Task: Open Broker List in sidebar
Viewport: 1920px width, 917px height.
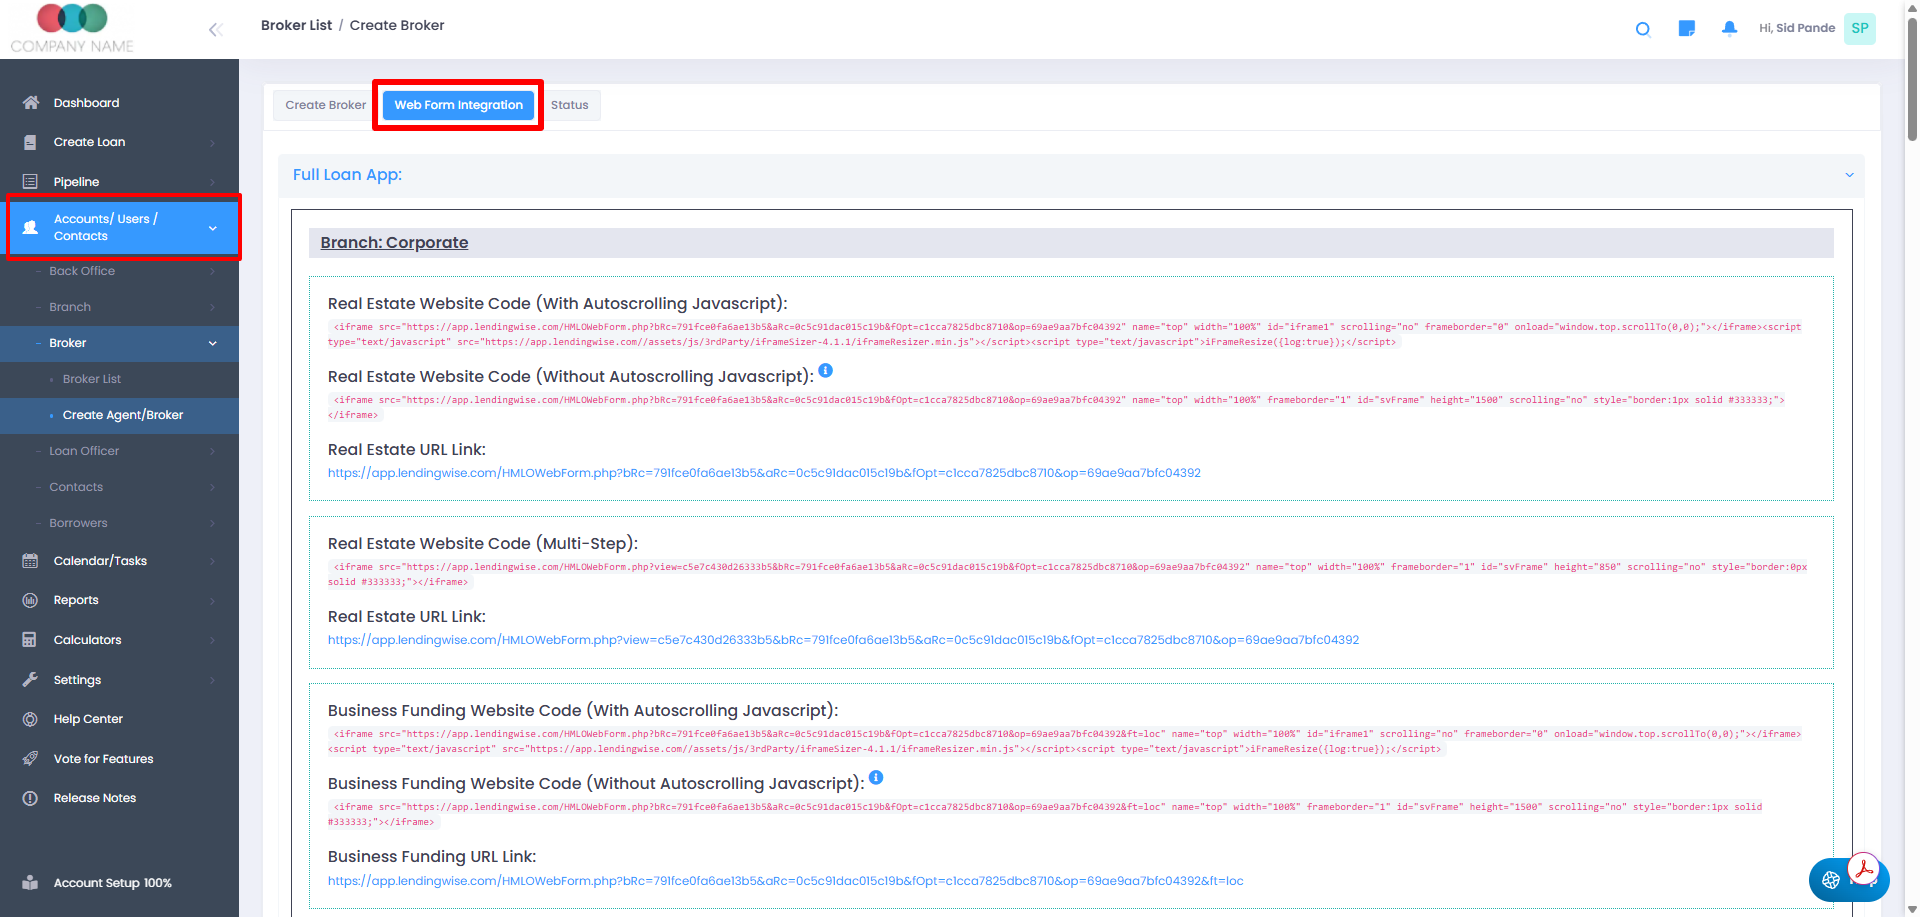Action: [x=92, y=379]
